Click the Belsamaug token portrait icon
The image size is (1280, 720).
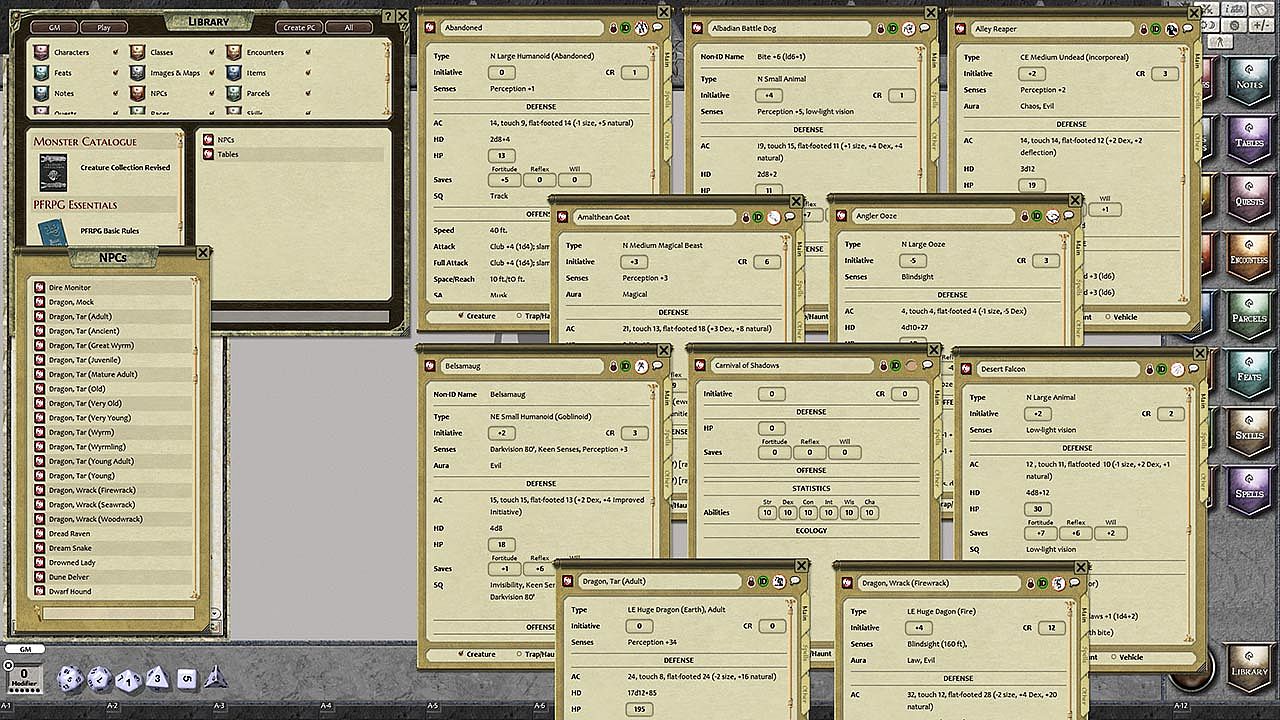[x=640, y=366]
